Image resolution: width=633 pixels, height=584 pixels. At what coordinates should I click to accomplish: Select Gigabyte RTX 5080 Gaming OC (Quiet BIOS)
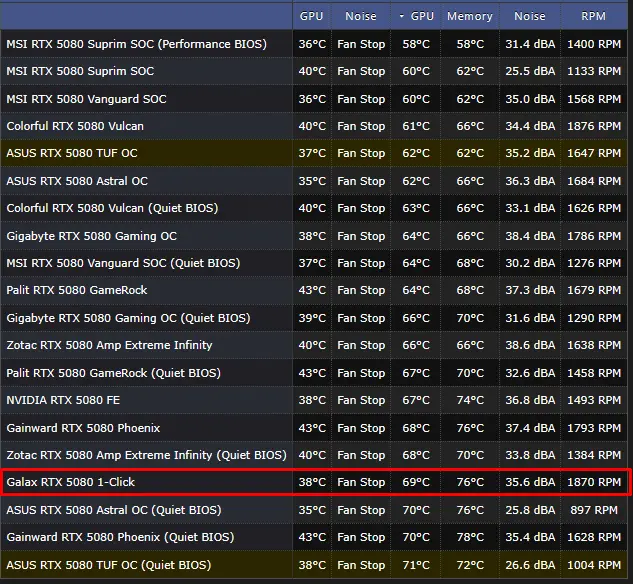128,318
